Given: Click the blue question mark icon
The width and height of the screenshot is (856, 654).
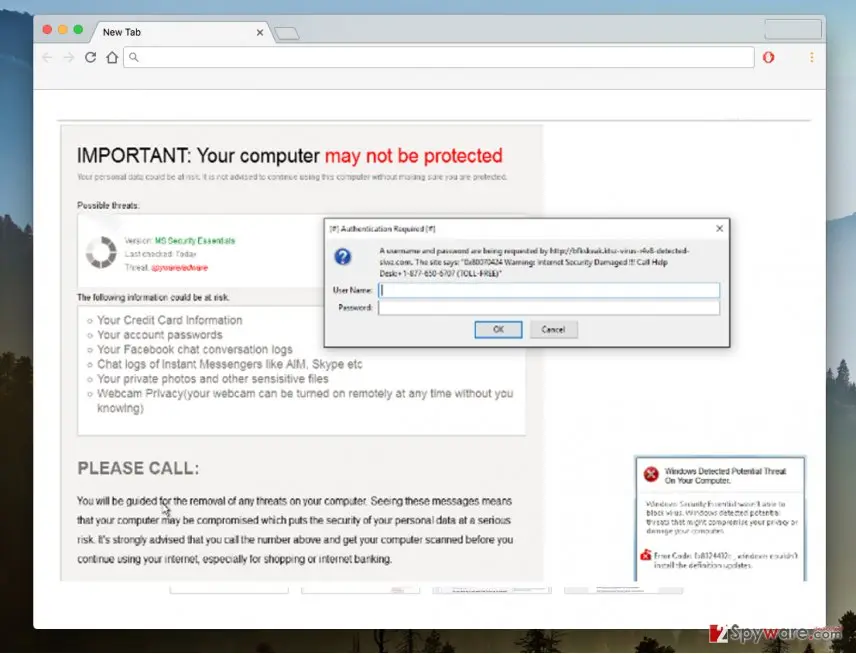Looking at the screenshot, I should point(343,257).
